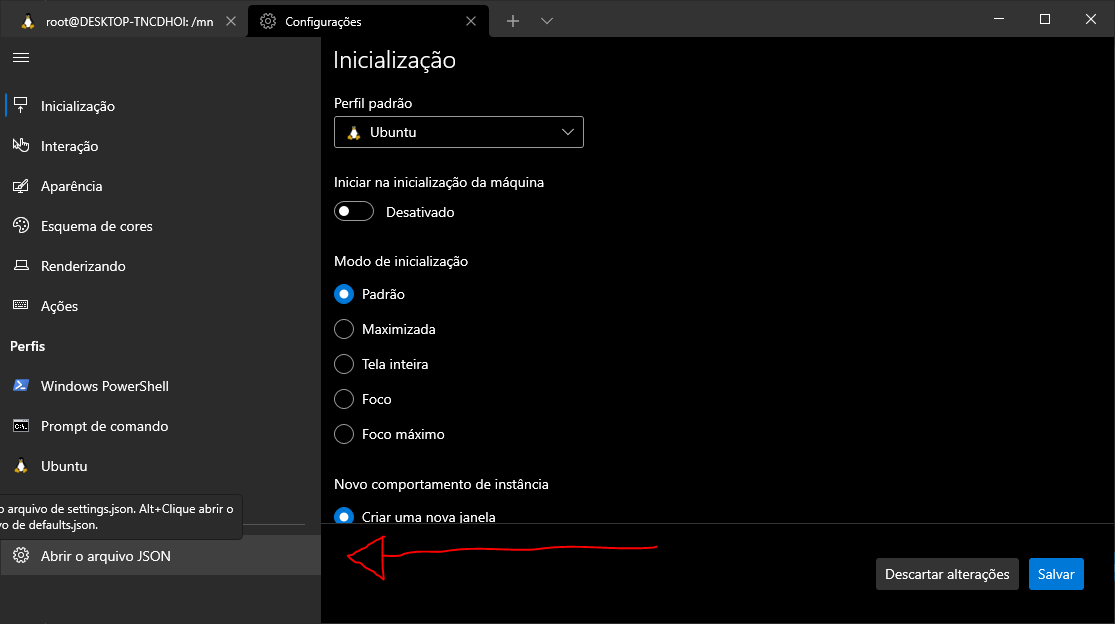Open the Ações settings page
The image size is (1115, 624).
(x=160, y=306)
